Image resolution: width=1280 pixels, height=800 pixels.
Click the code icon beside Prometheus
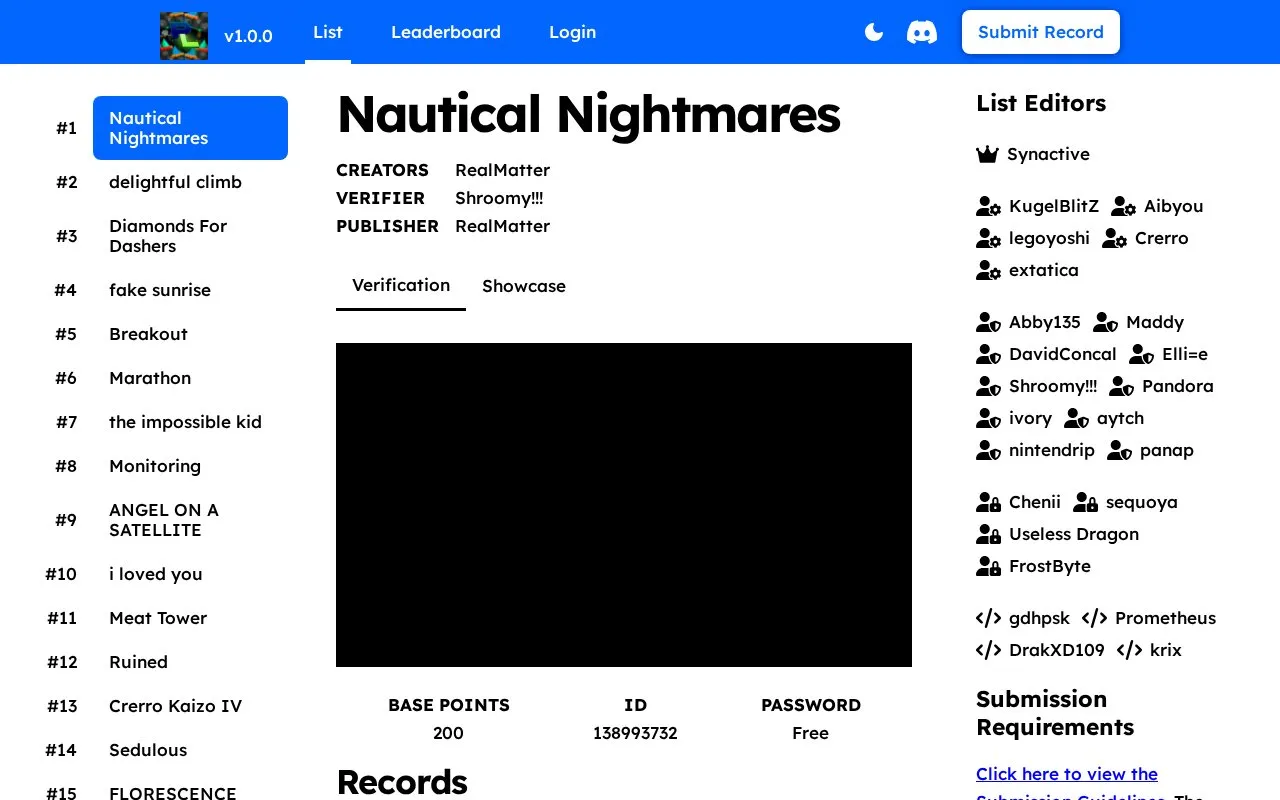point(1095,618)
